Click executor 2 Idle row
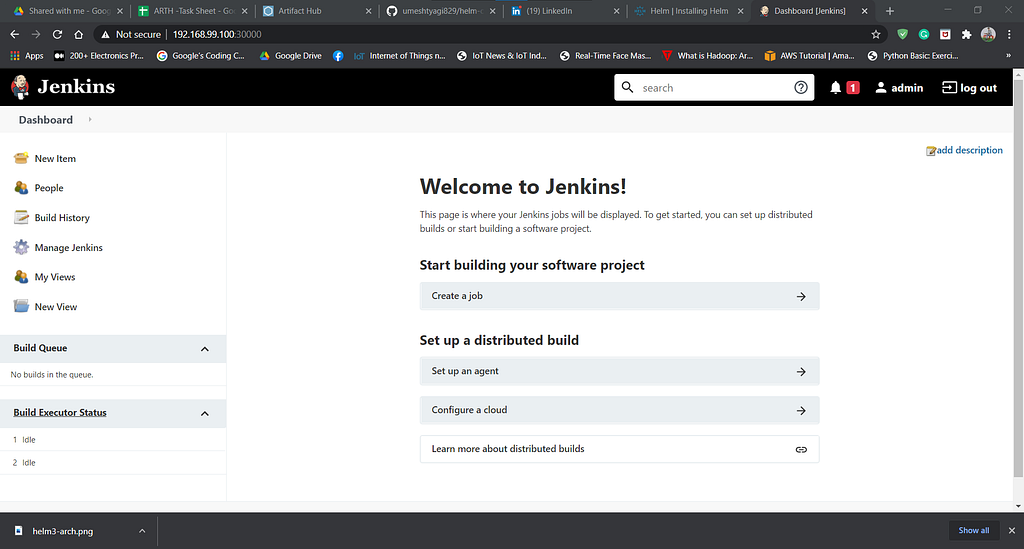1024x549 pixels. click(x=113, y=463)
